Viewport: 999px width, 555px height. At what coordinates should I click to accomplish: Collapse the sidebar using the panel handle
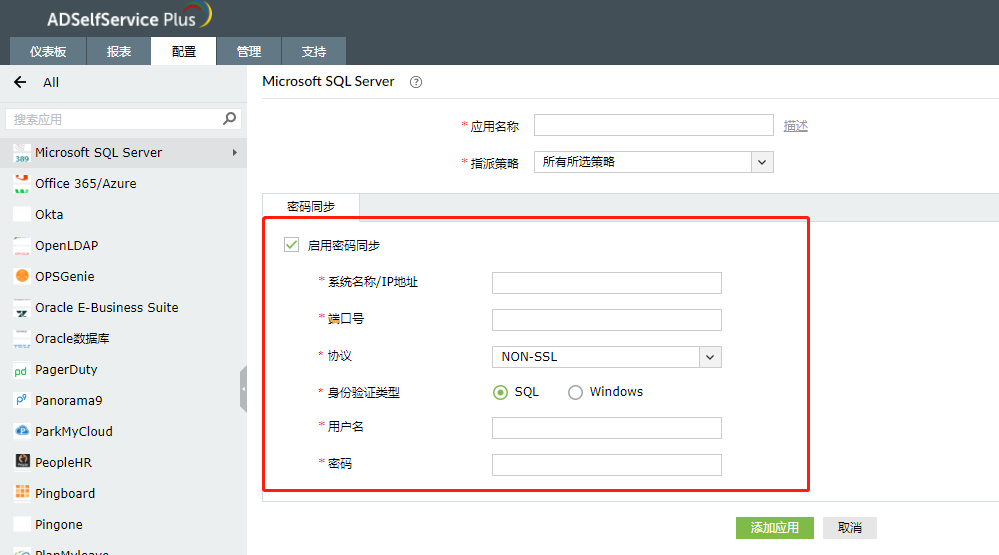click(x=243, y=389)
